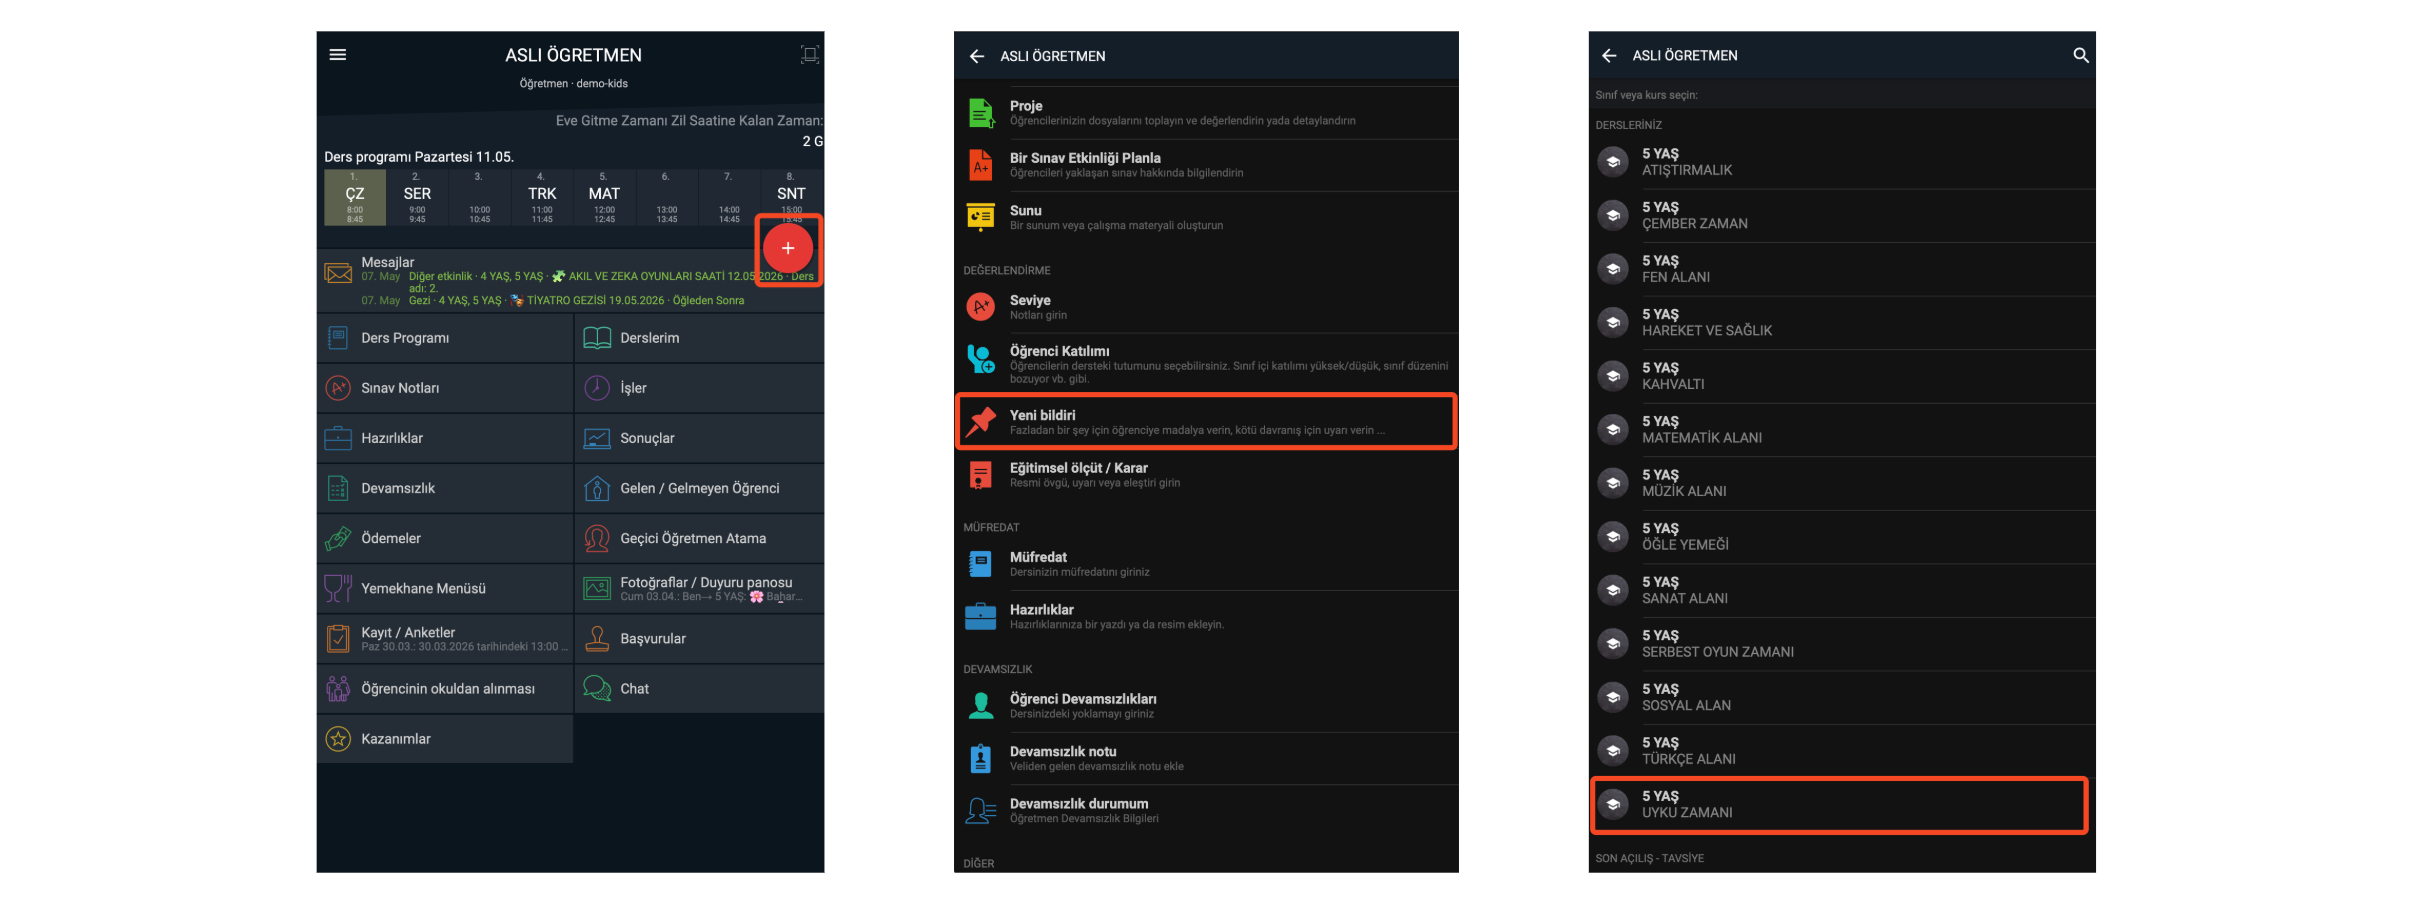This screenshot has width=2414, height=906.
Task: Go back from the class selection screen
Action: (x=1609, y=56)
